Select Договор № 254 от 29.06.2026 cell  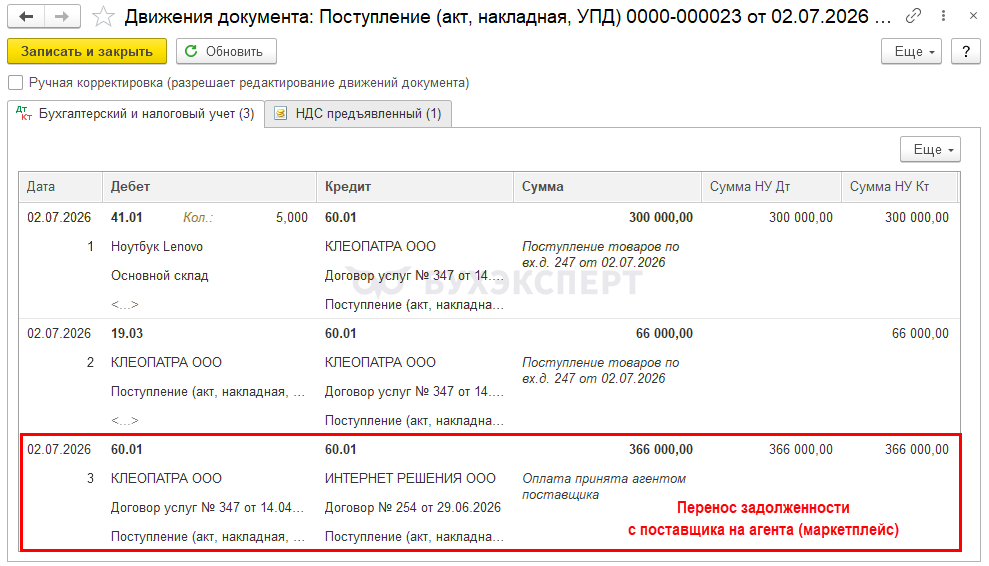coord(413,508)
